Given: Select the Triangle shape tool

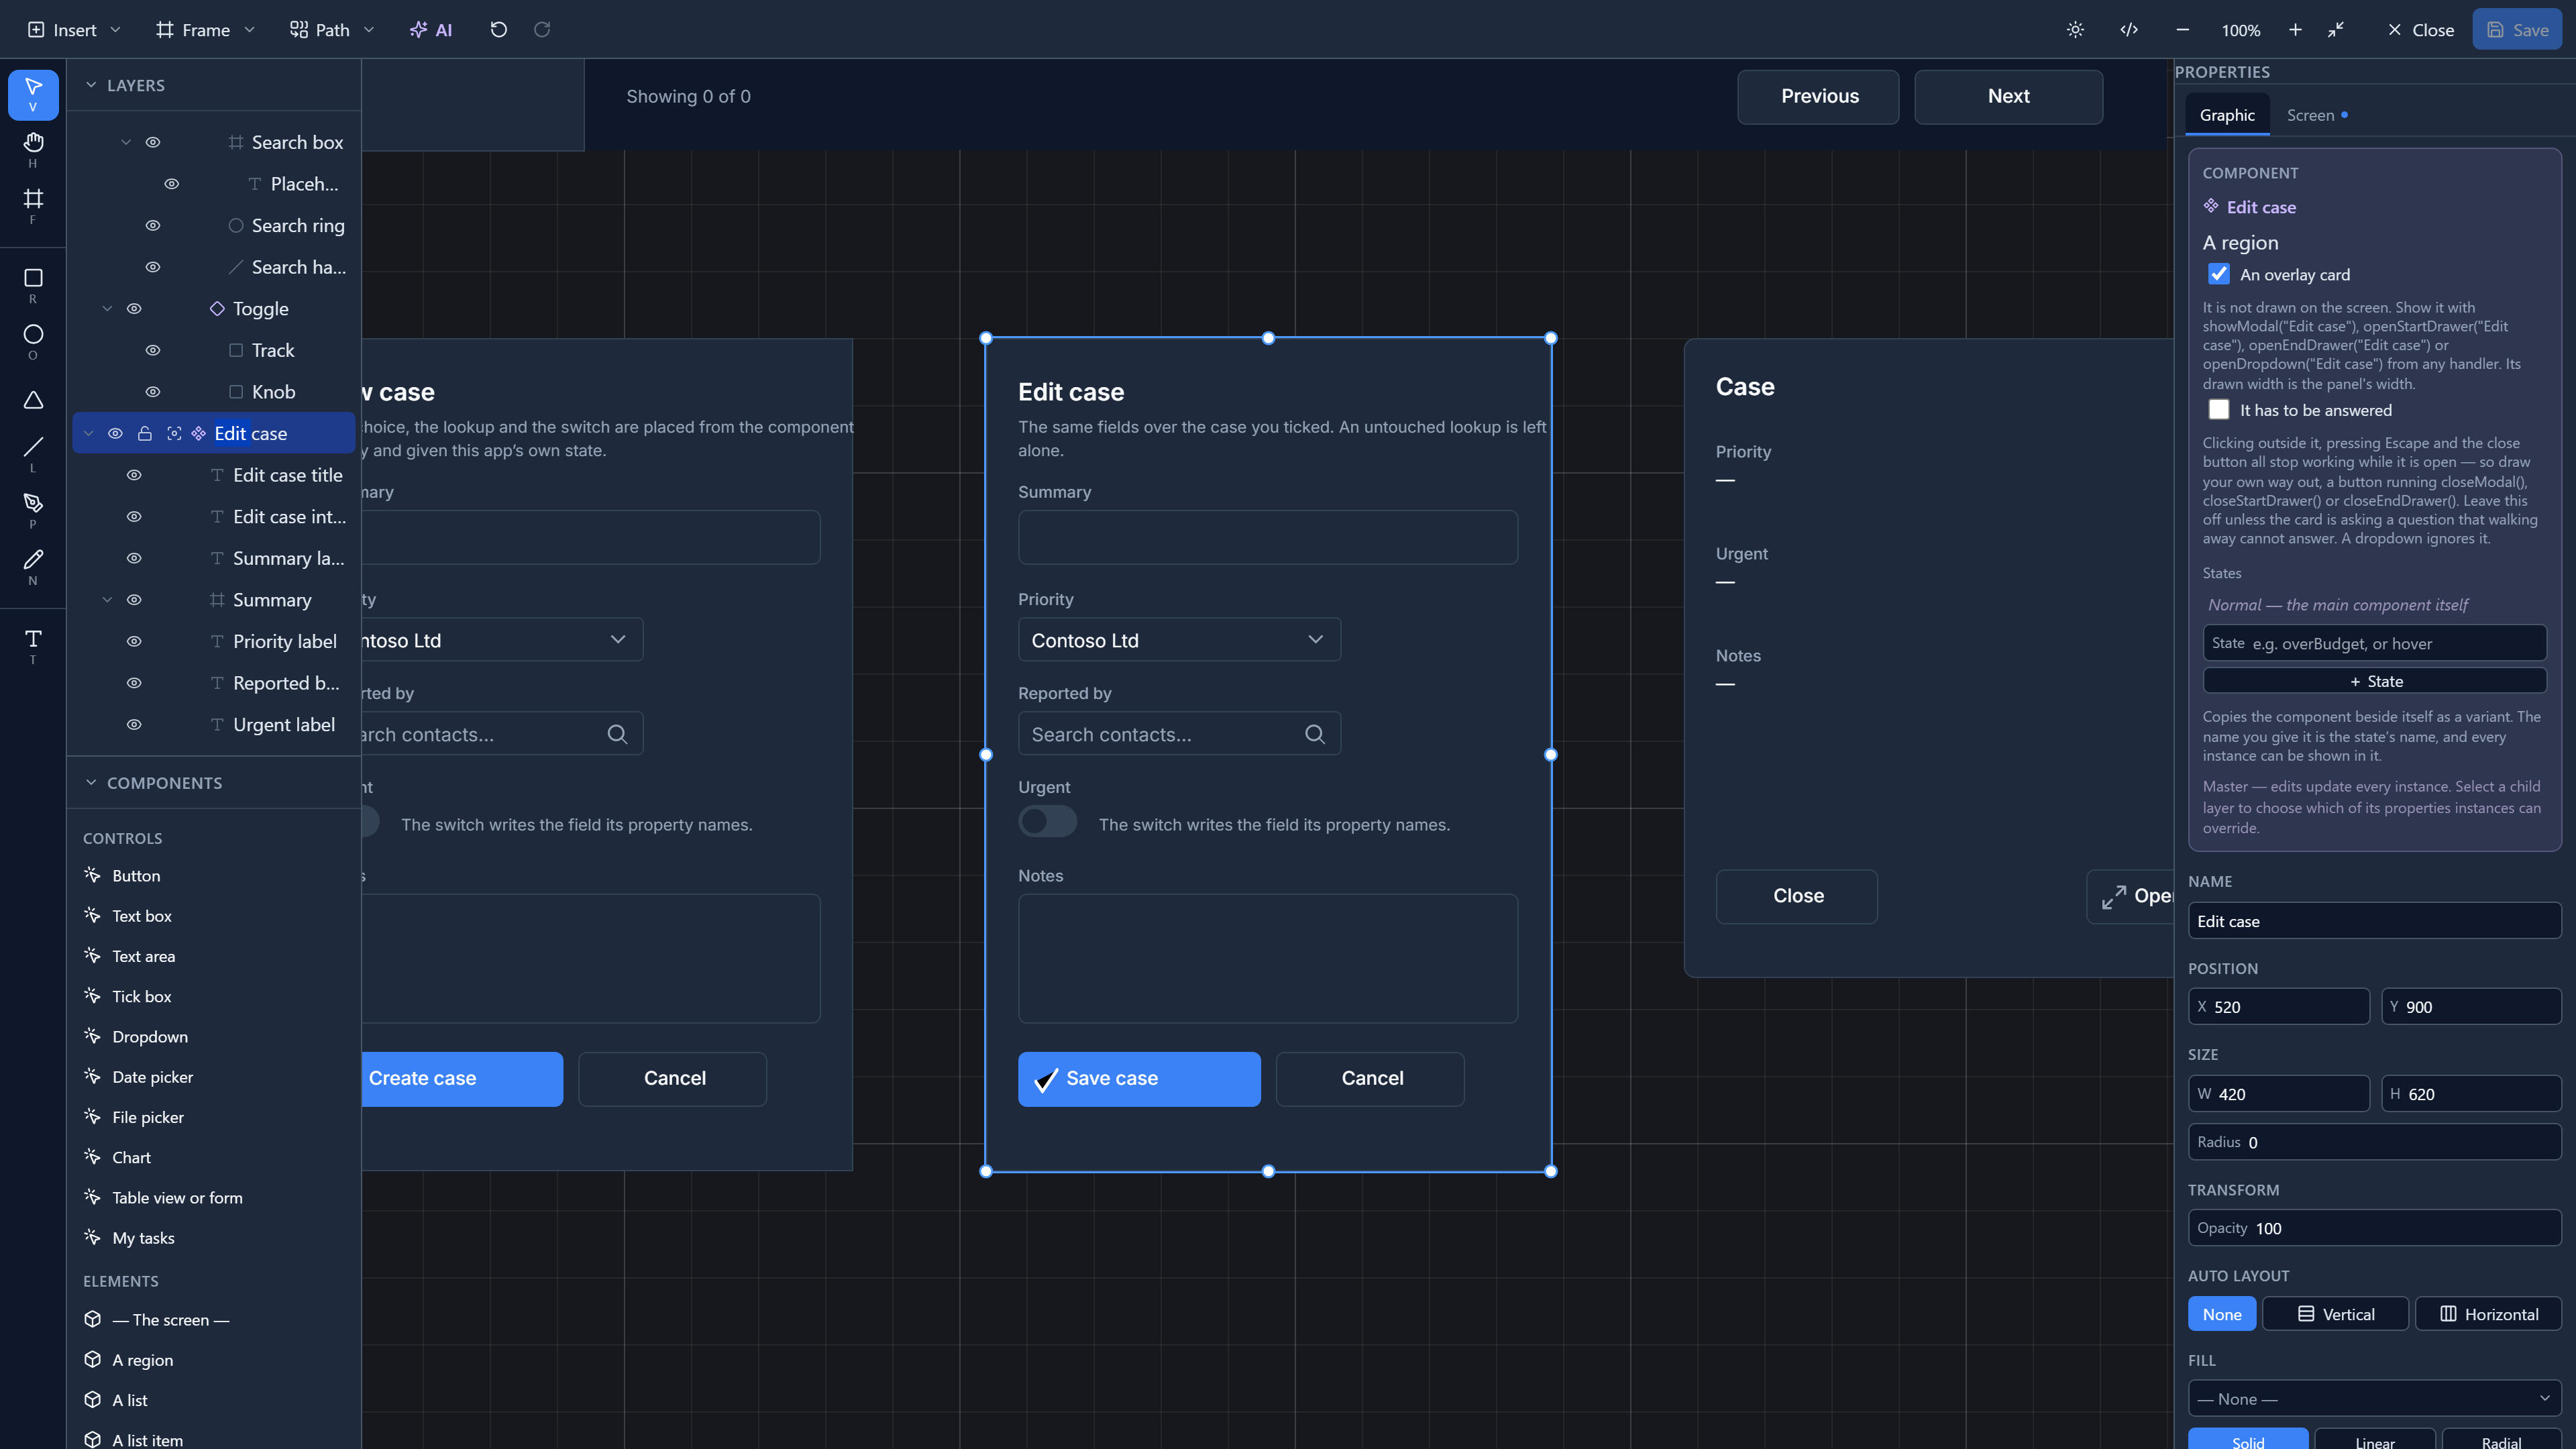Looking at the screenshot, I should coord(33,400).
